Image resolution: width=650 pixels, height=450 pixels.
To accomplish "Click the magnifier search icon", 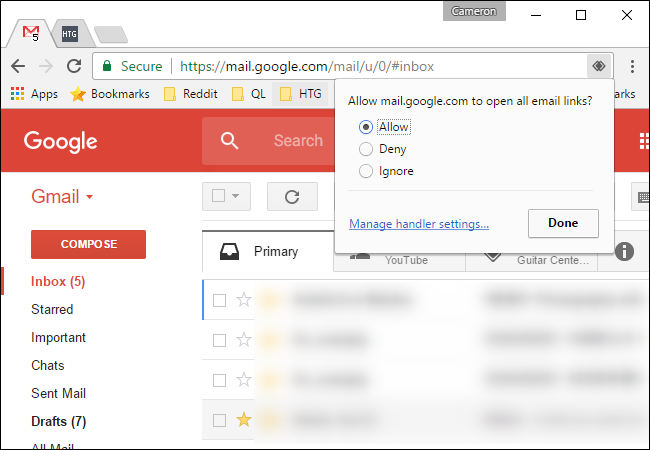I will (229, 141).
